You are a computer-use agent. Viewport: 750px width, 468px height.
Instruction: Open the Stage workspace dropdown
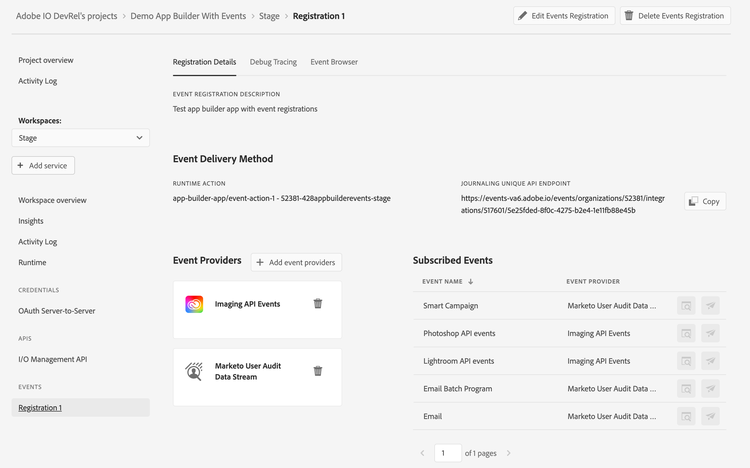tap(81, 138)
